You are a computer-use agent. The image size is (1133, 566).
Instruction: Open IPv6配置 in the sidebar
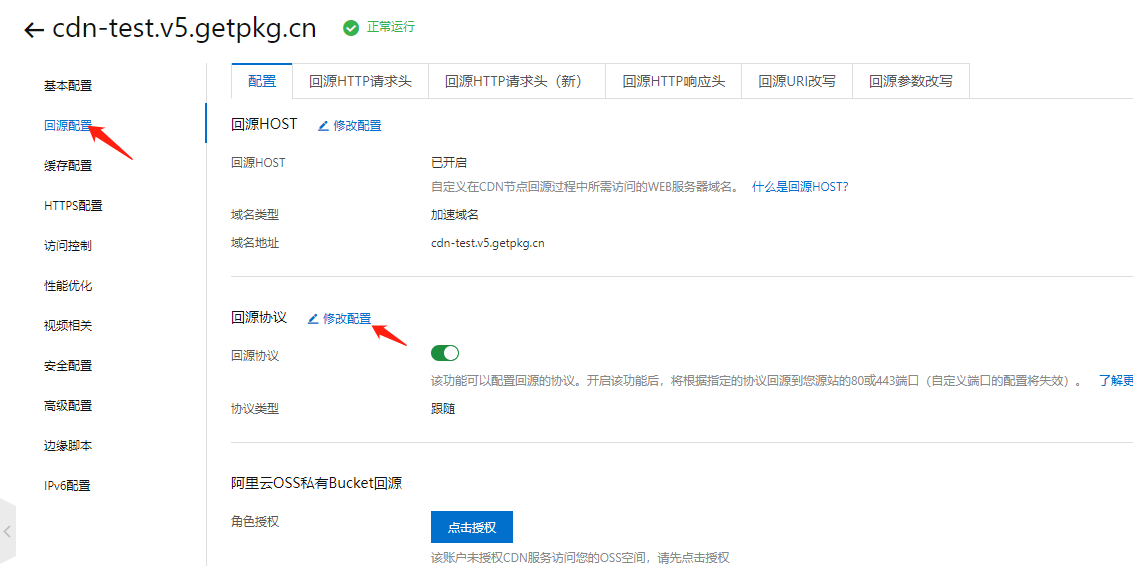67,486
